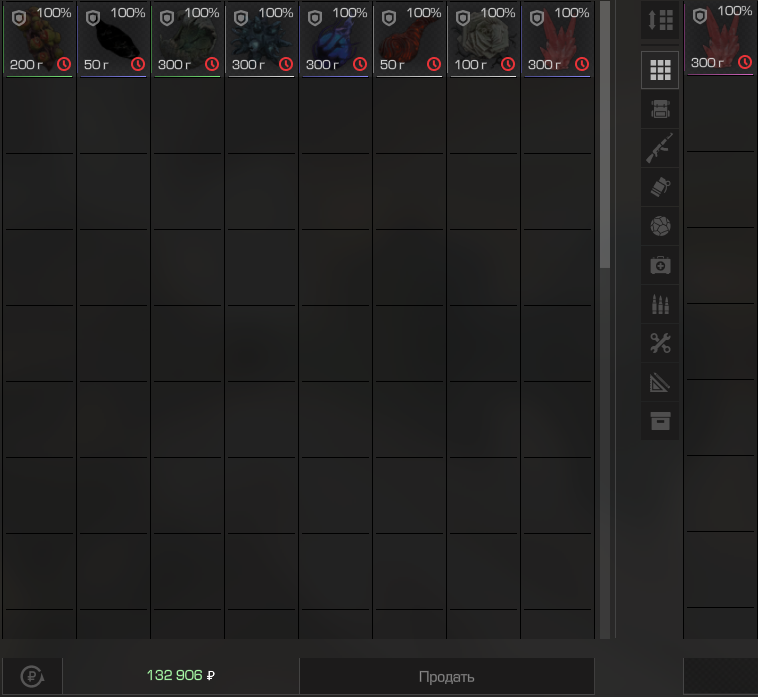Screen dimensions: 758x697
Task: Click the 100 г weight label
Action: [470, 64]
